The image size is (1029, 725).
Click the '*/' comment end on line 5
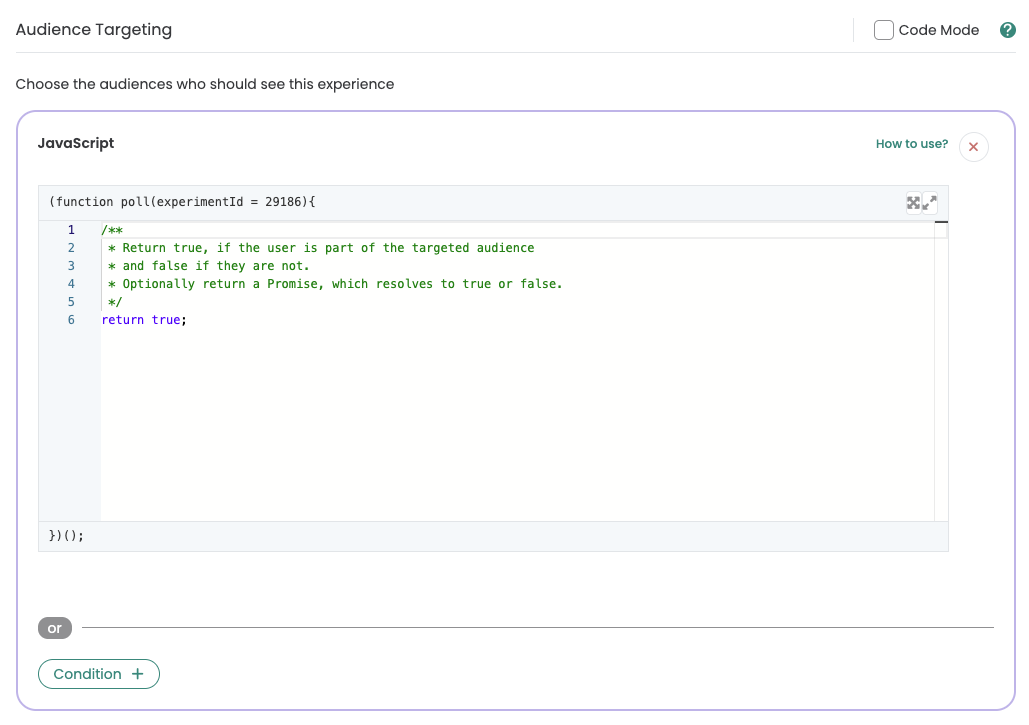115,302
